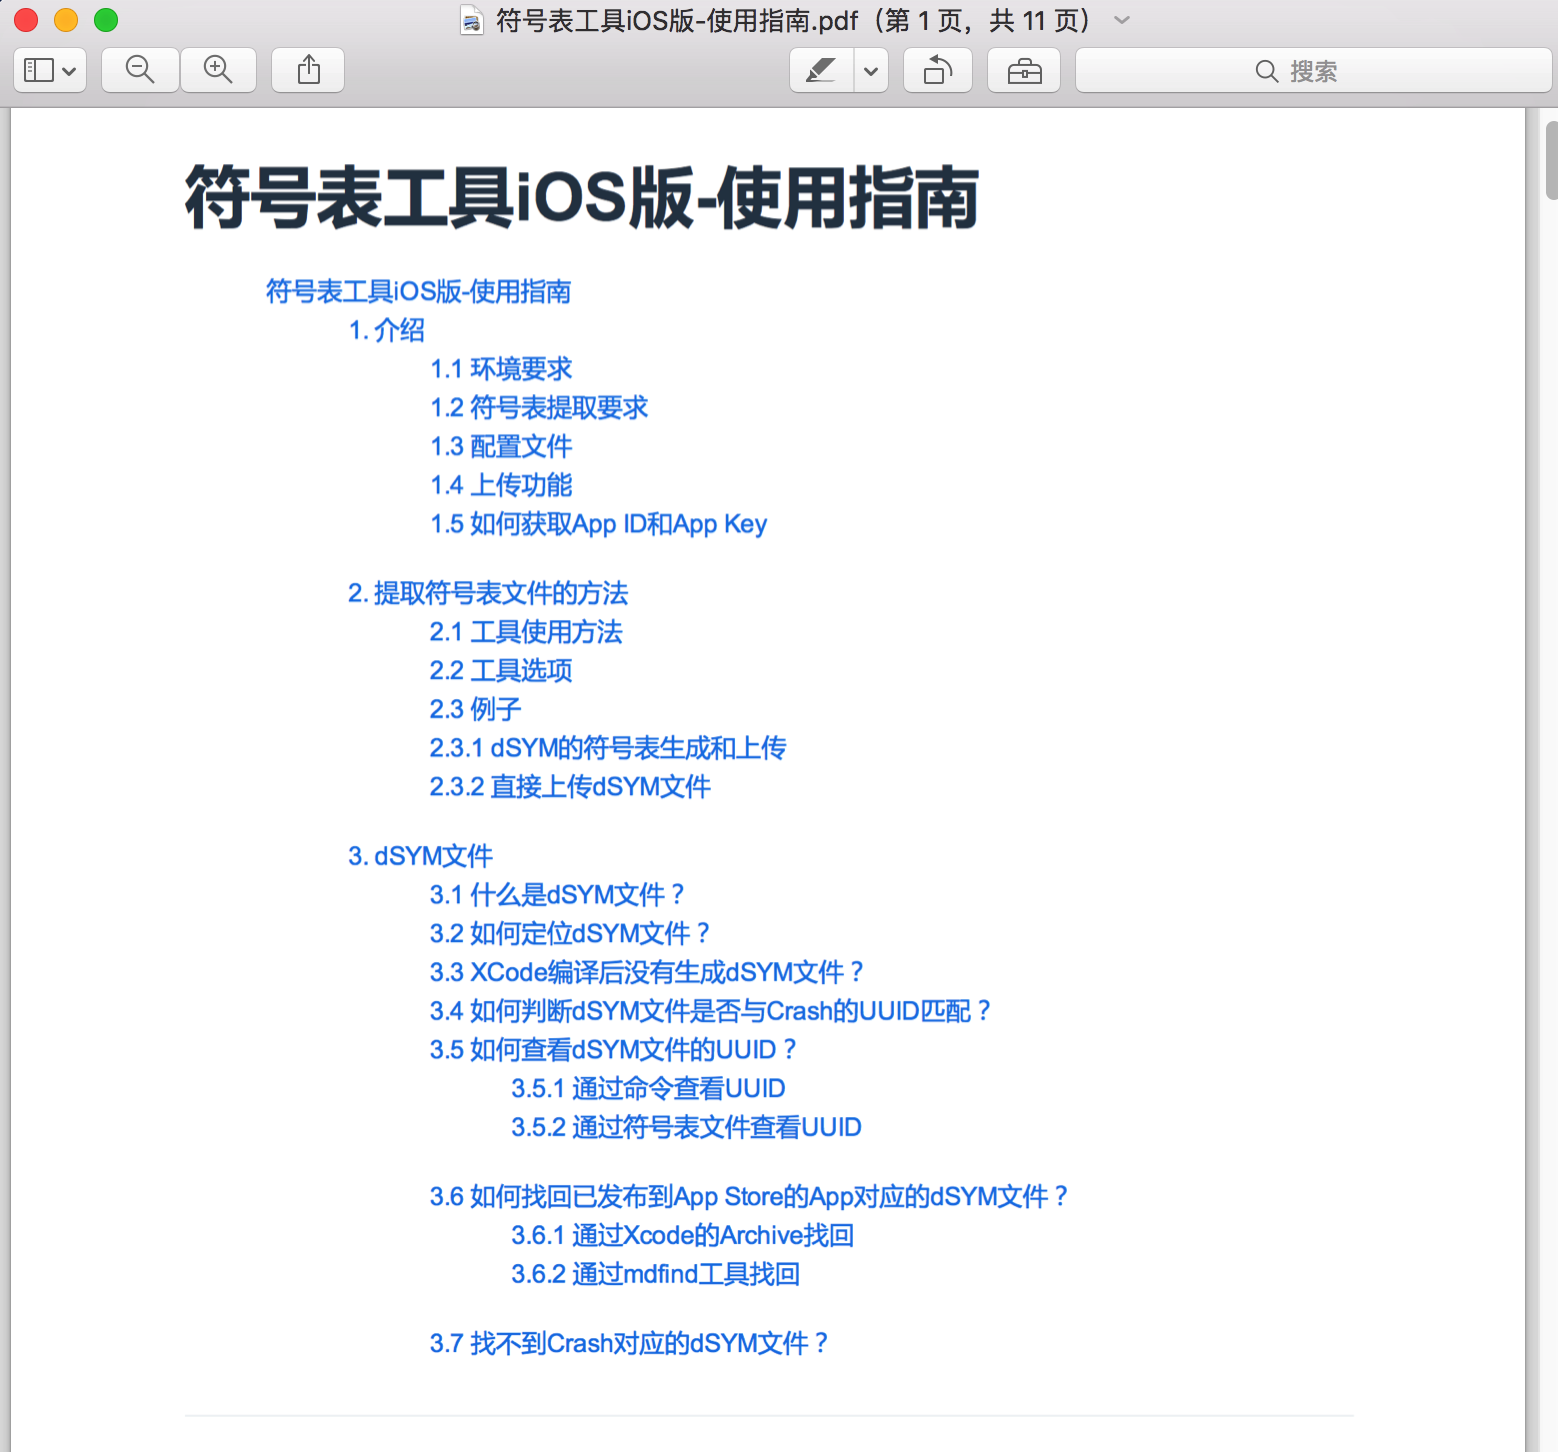The width and height of the screenshot is (1558, 1454).
Task: Select the highlight pen tool
Action: (x=821, y=70)
